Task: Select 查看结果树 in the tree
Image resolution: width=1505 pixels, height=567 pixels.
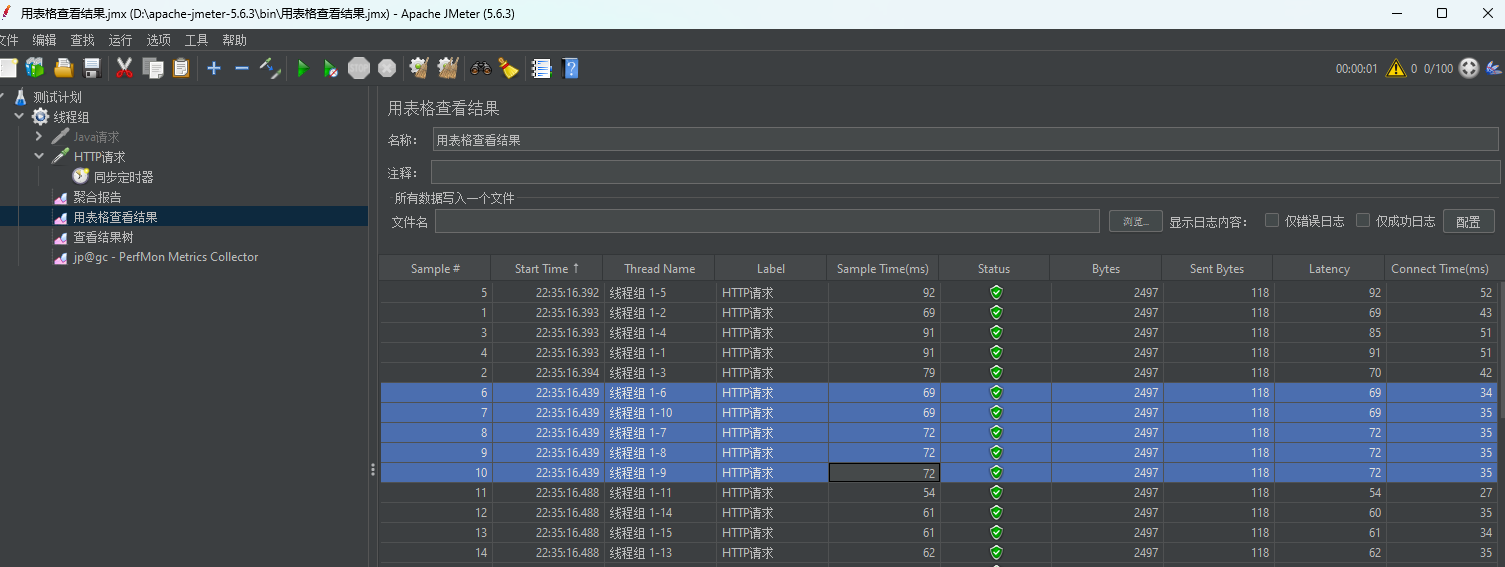Action: click(103, 237)
